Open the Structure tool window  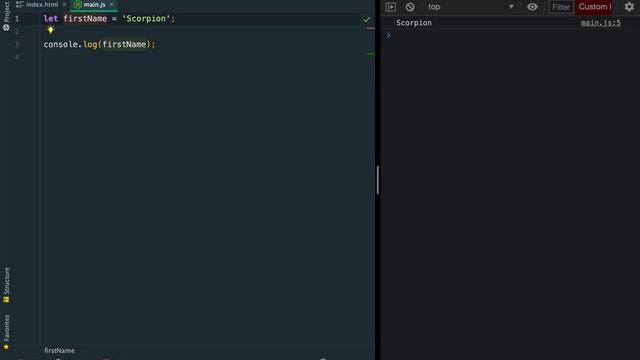[6, 285]
